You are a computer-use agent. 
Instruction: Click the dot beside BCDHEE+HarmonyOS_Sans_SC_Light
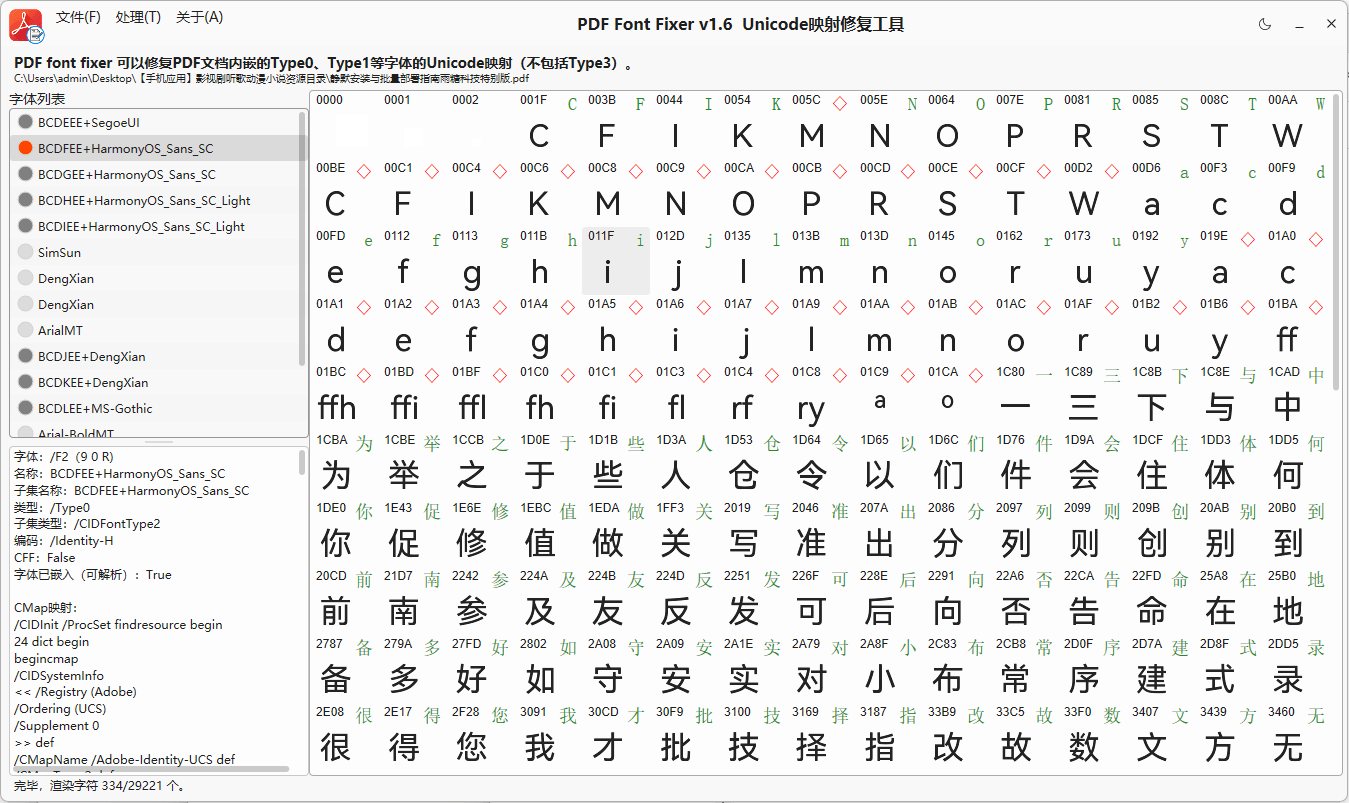(26, 200)
